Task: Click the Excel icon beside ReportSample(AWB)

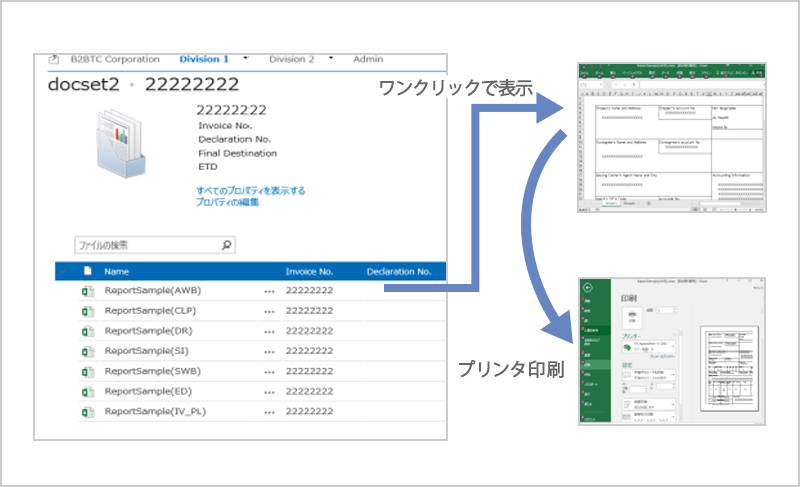Action: [x=87, y=291]
